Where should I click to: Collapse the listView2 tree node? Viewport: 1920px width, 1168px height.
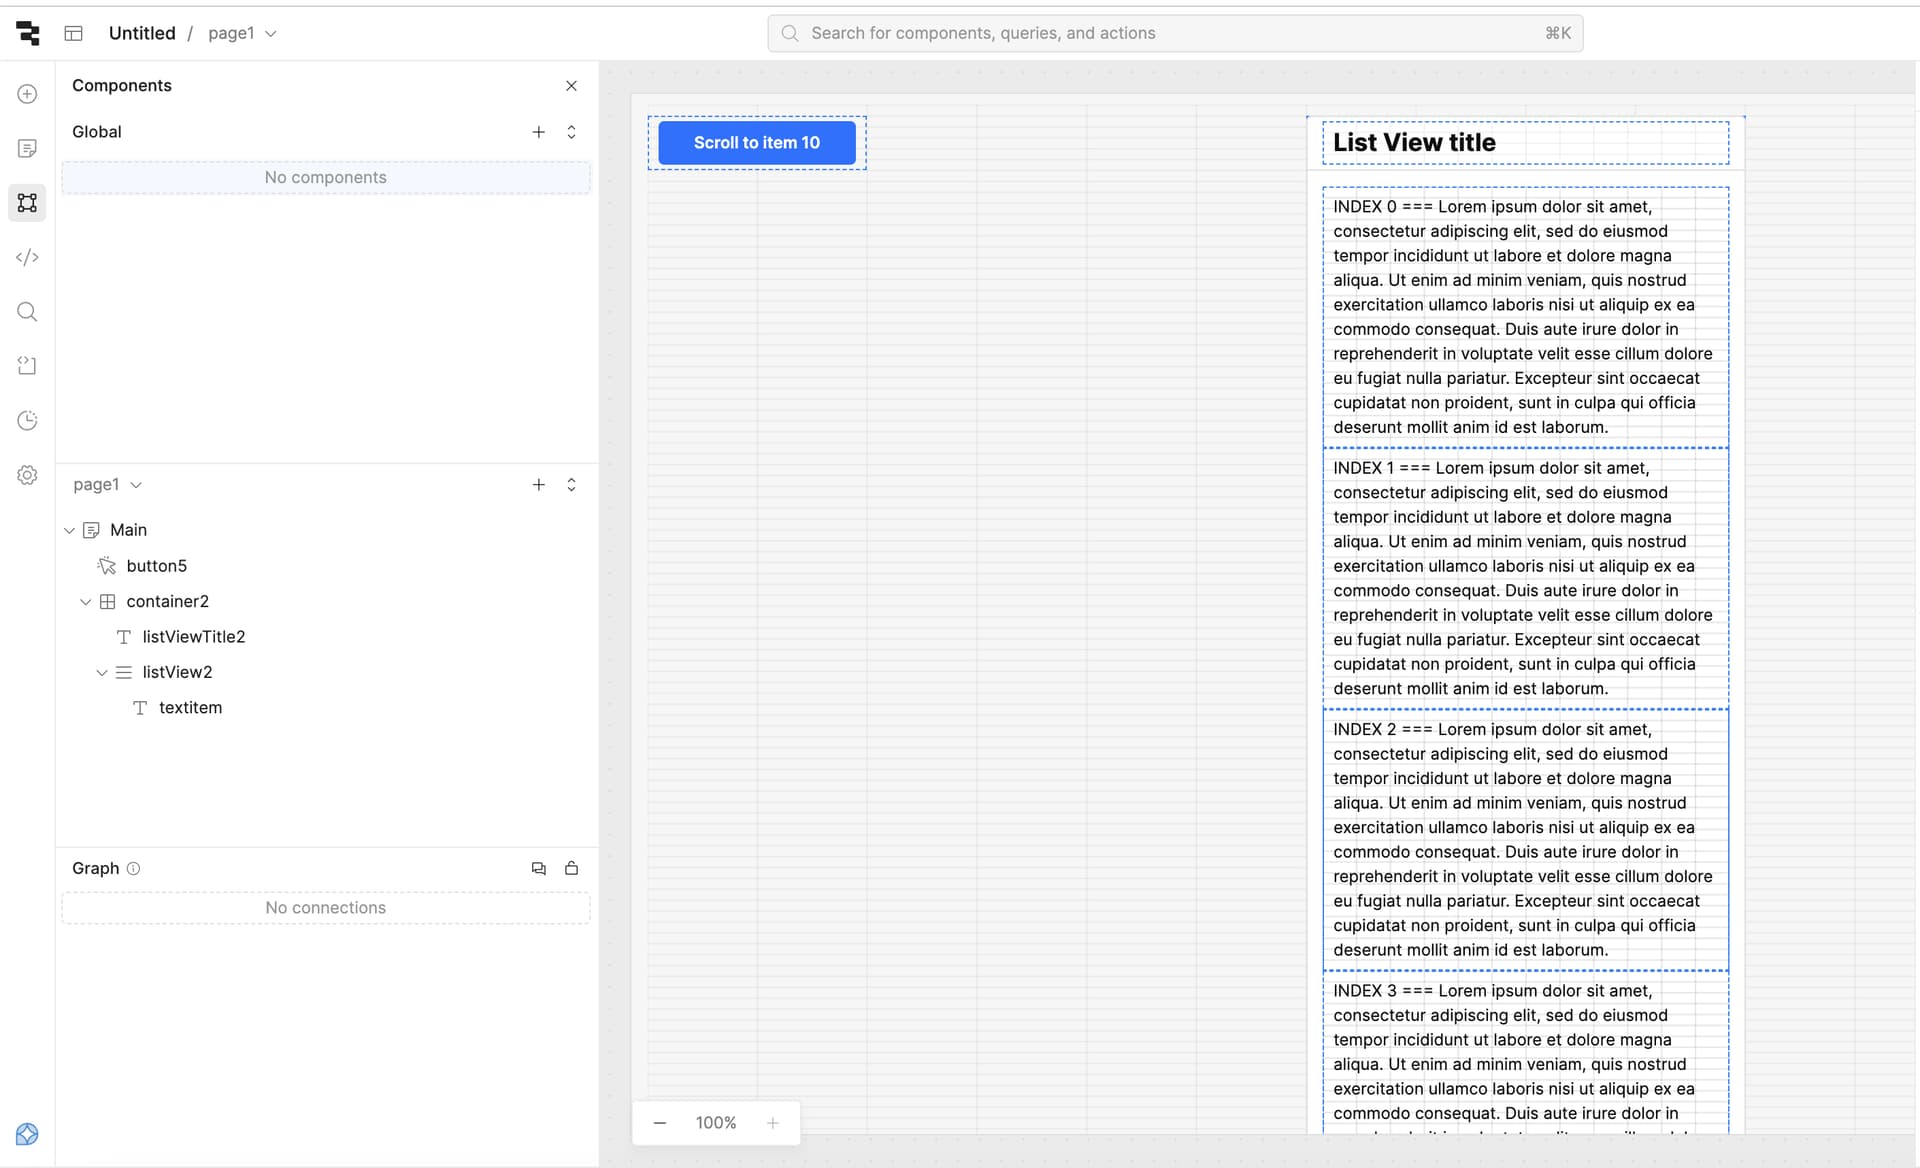click(x=101, y=673)
